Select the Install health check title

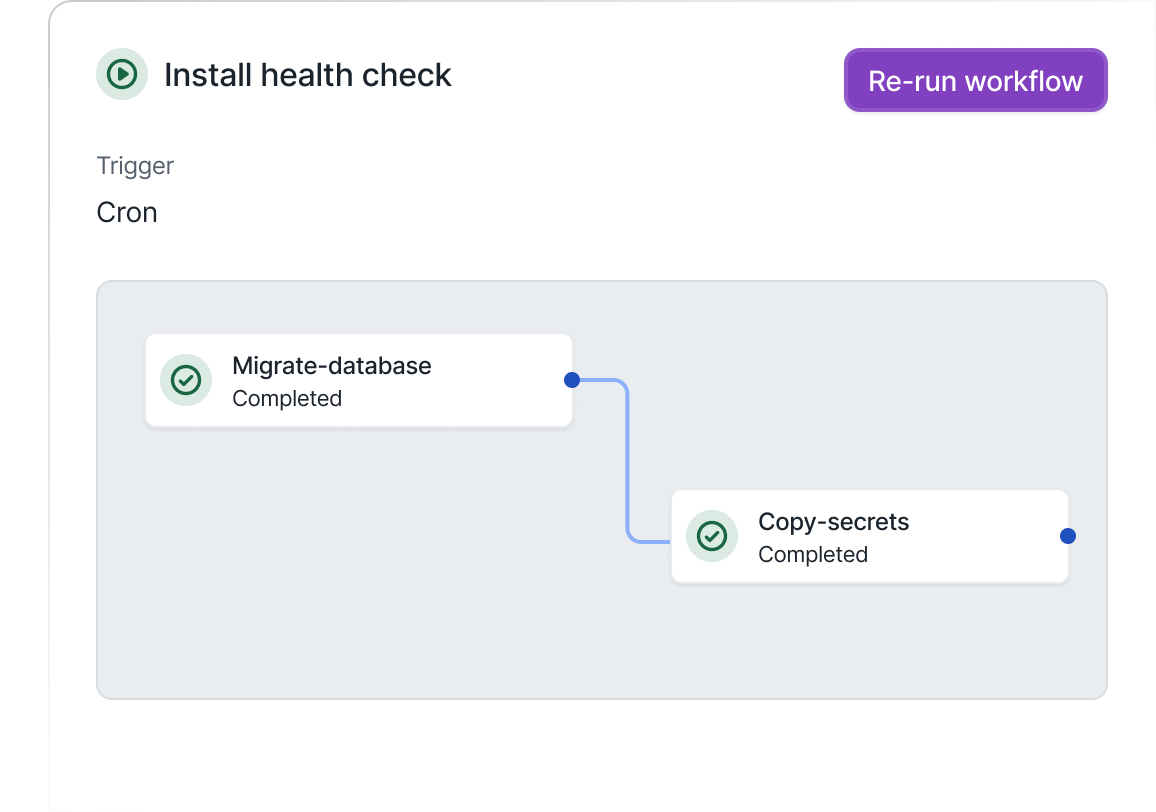click(307, 75)
